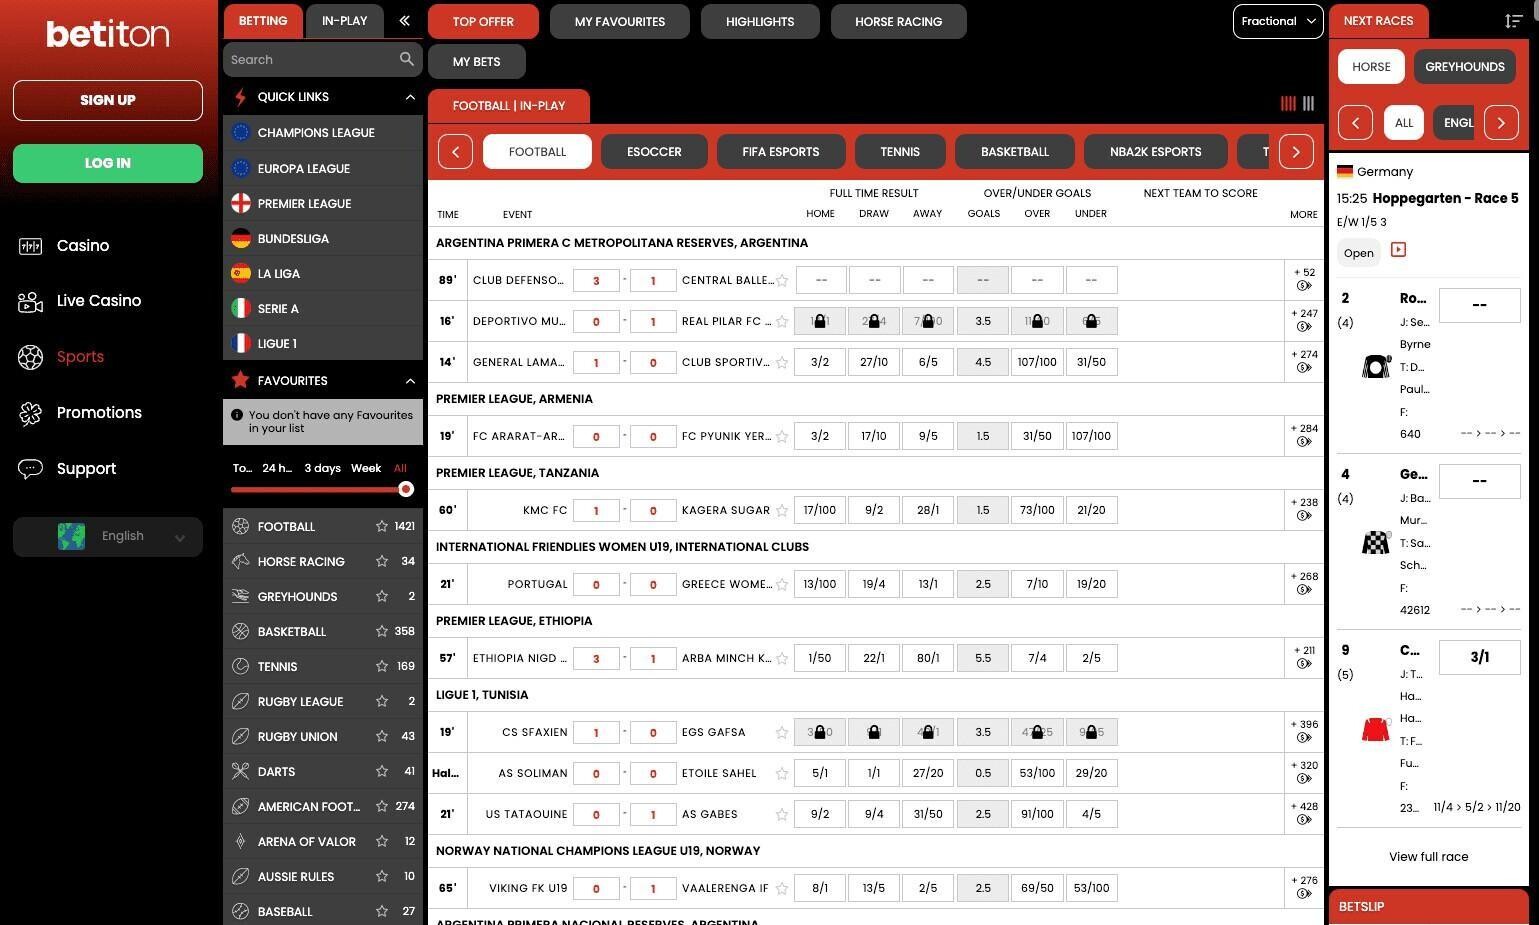The image size is (1539, 925).
Task: Show next race country filters
Action: tap(1501, 123)
